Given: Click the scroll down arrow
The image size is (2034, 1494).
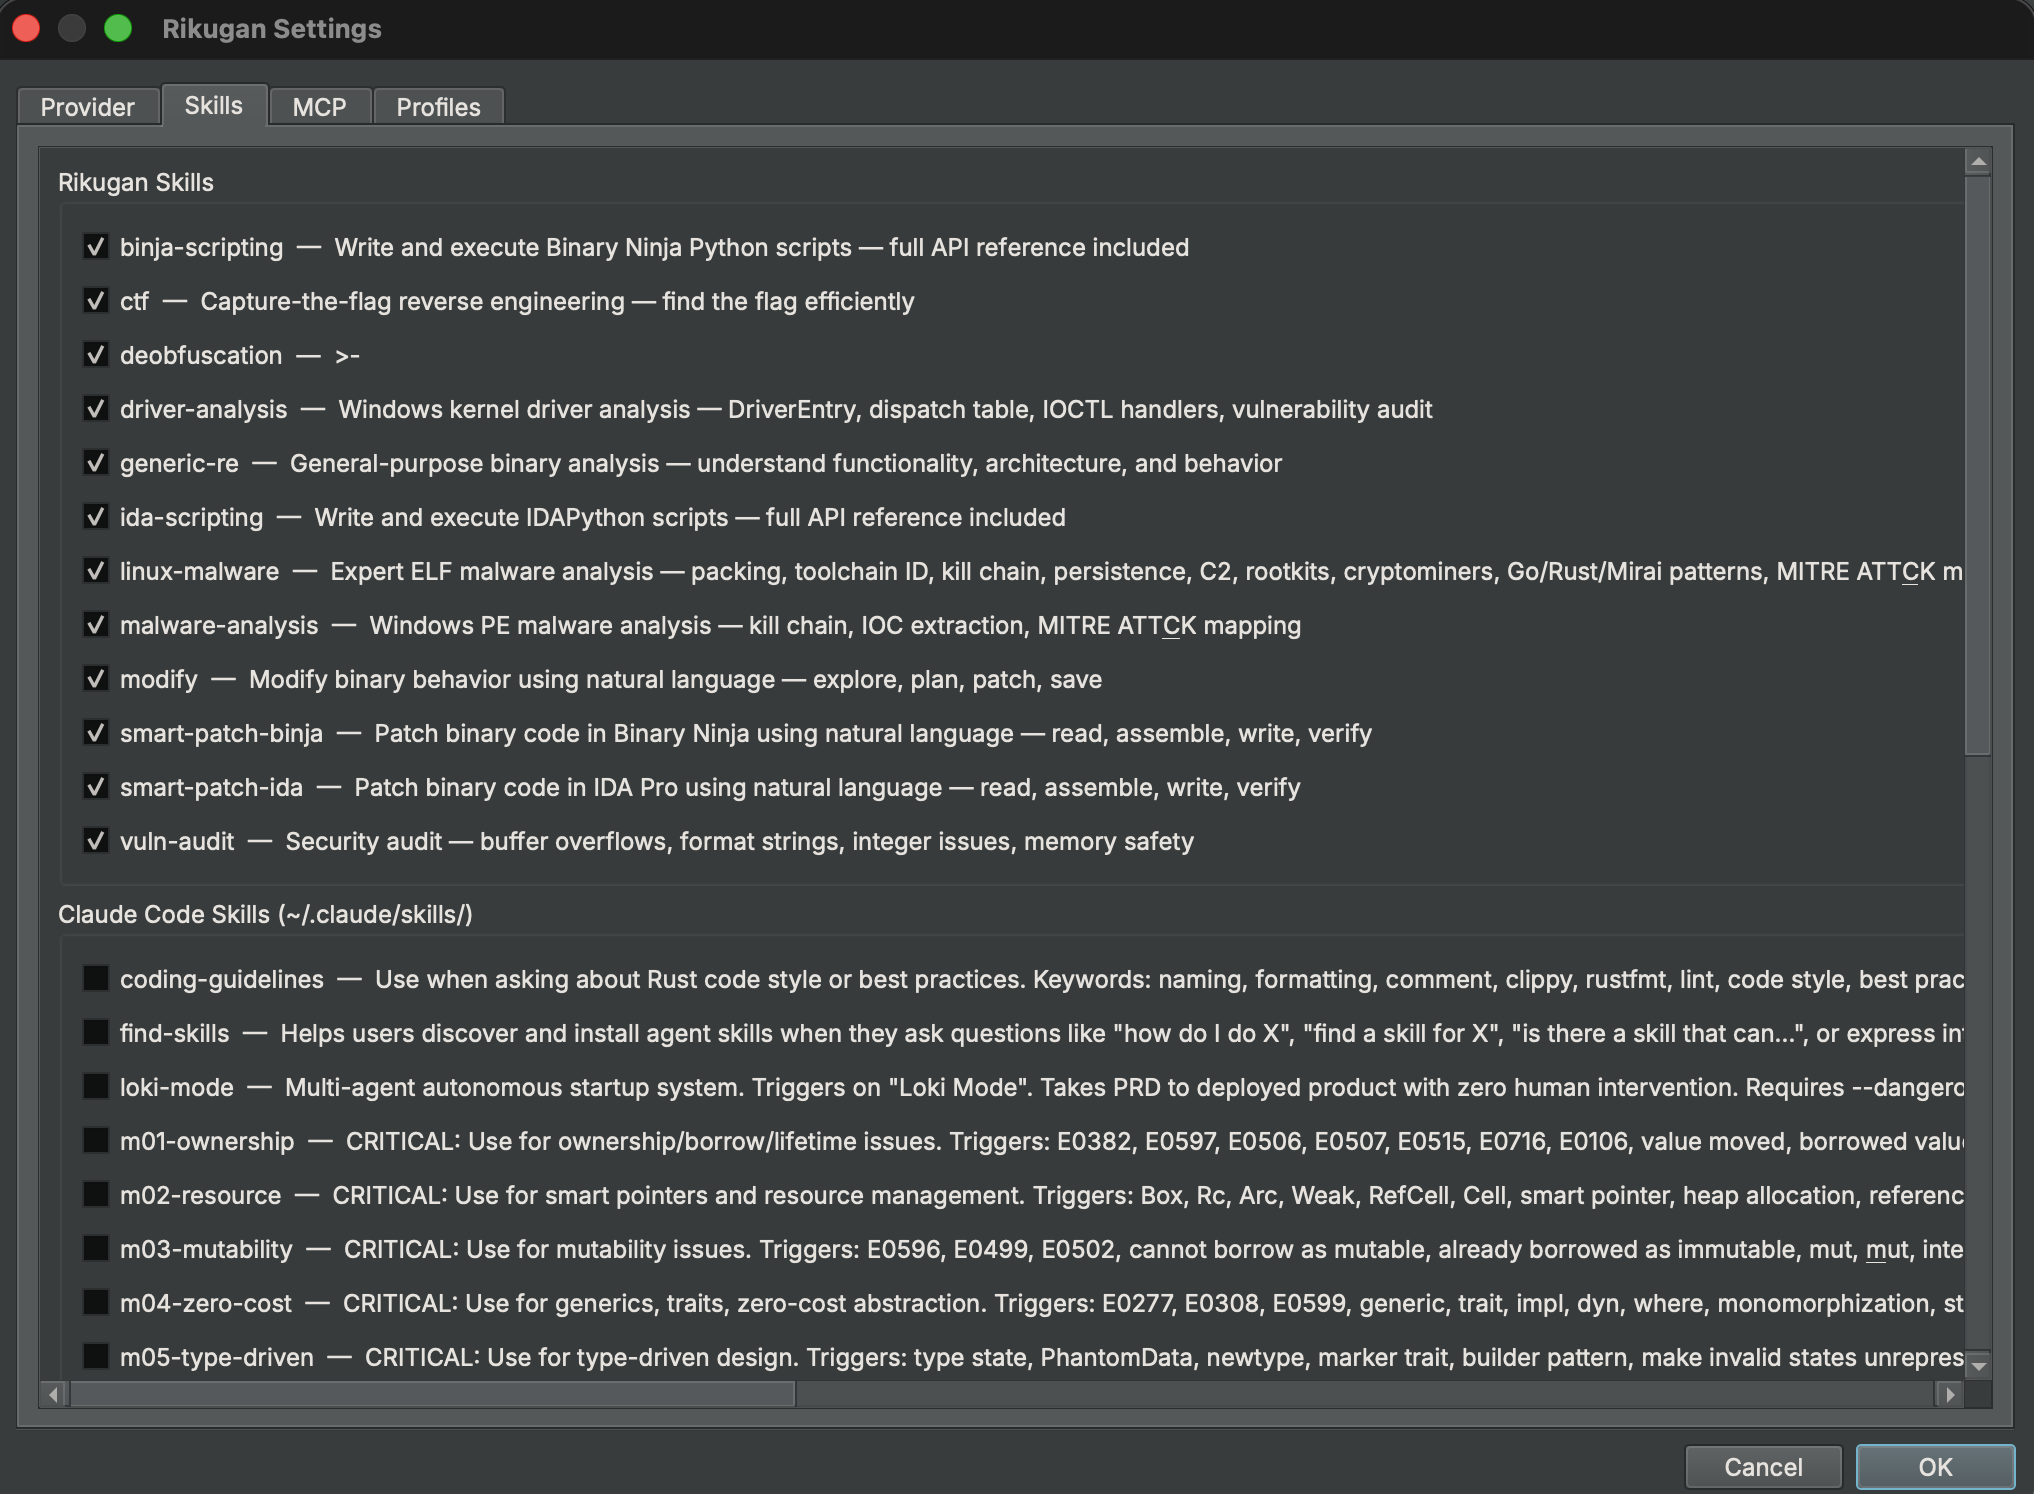Looking at the screenshot, I should (1978, 1364).
